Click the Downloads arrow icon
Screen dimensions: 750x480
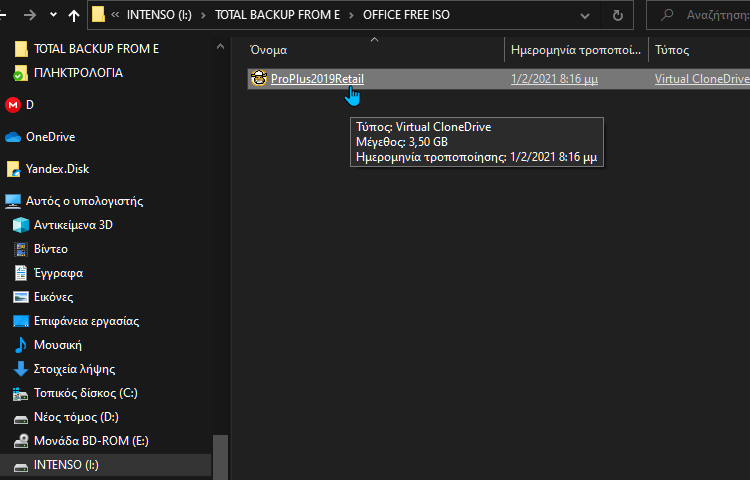click(21, 369)
